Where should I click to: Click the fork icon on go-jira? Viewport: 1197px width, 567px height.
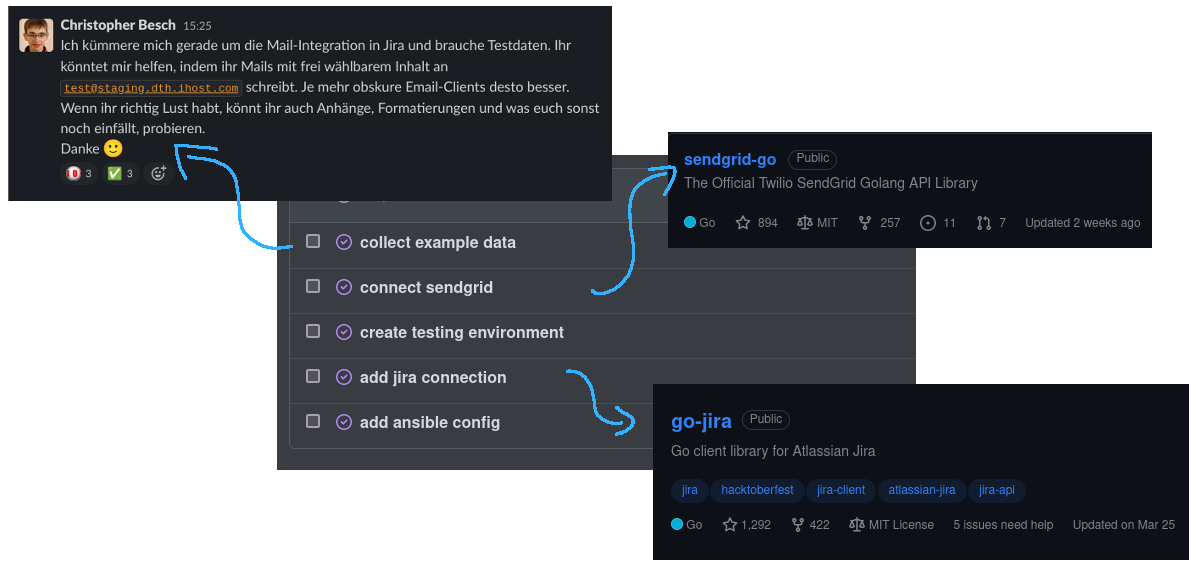pos(797,524)
